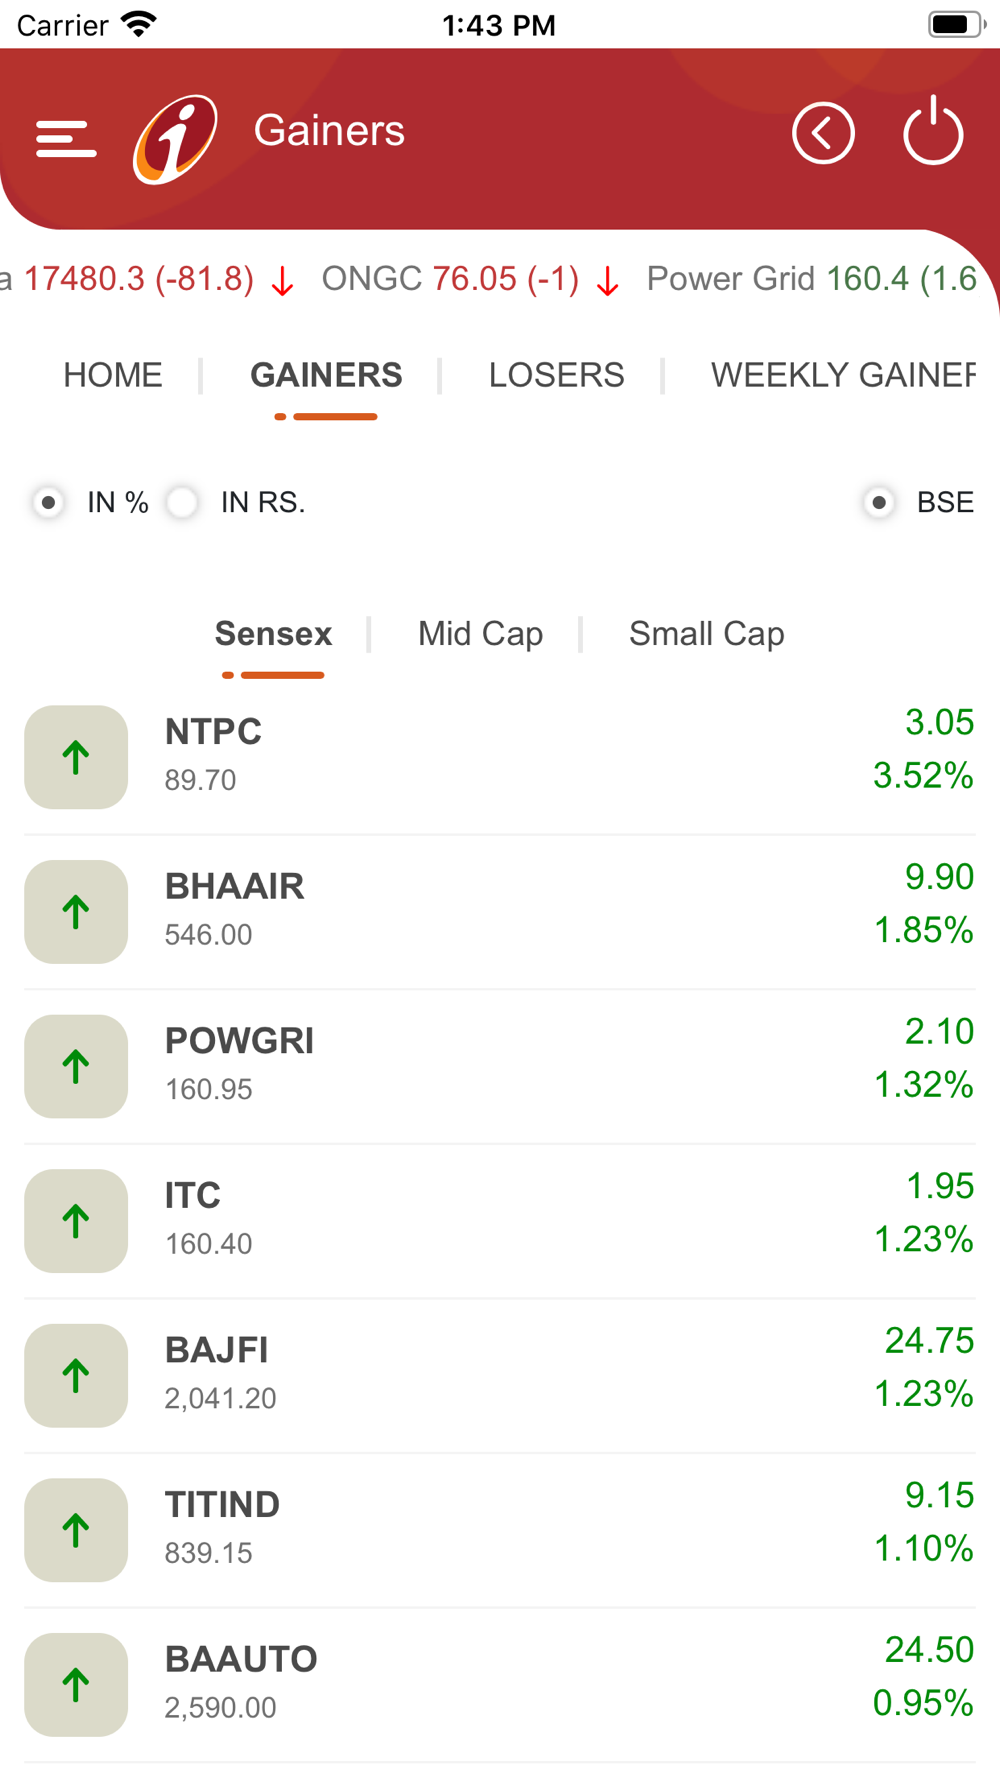Image resolution: width=1000 pixels, height=1778 pixels.
Task: Tap the power logout icon
Action: 932,132
